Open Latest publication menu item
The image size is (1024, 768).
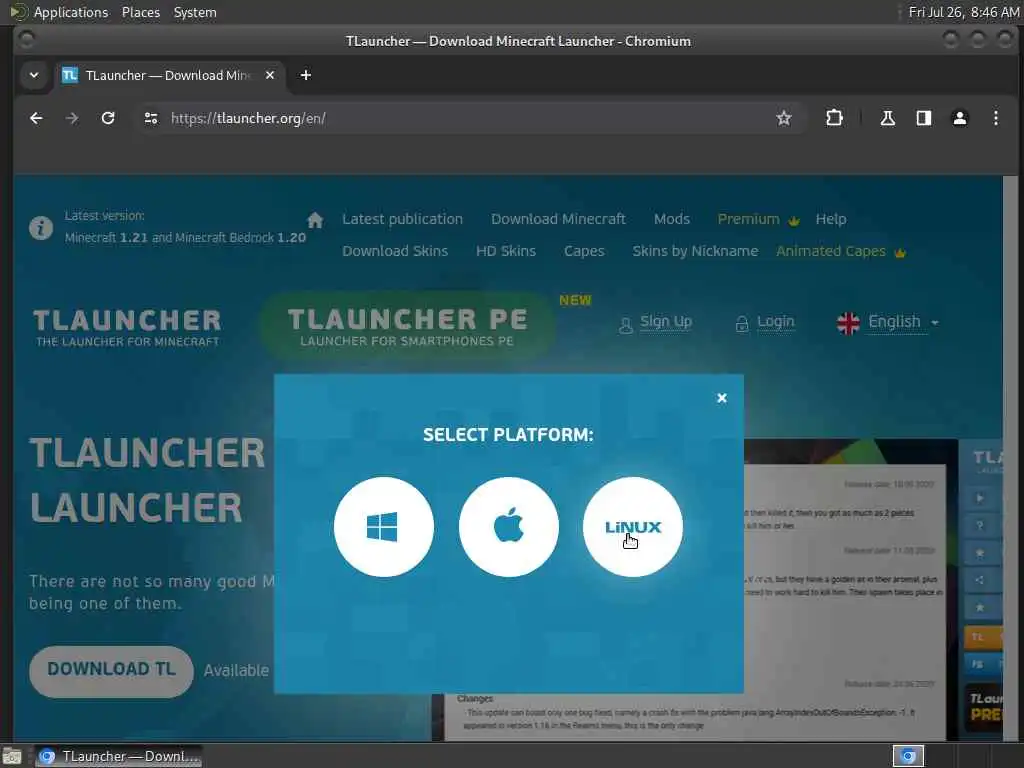(x=402, y=219)
